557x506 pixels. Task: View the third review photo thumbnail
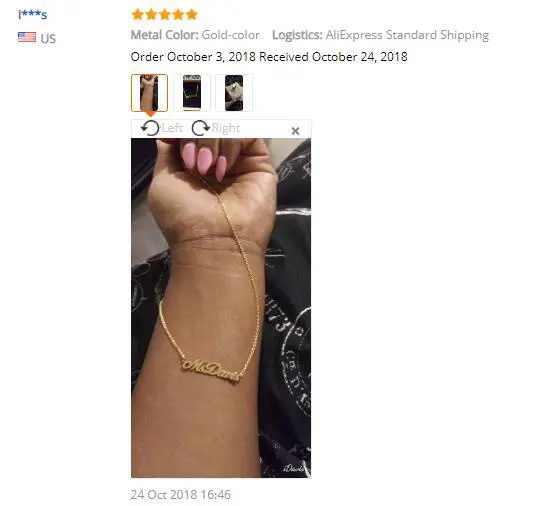234,93
